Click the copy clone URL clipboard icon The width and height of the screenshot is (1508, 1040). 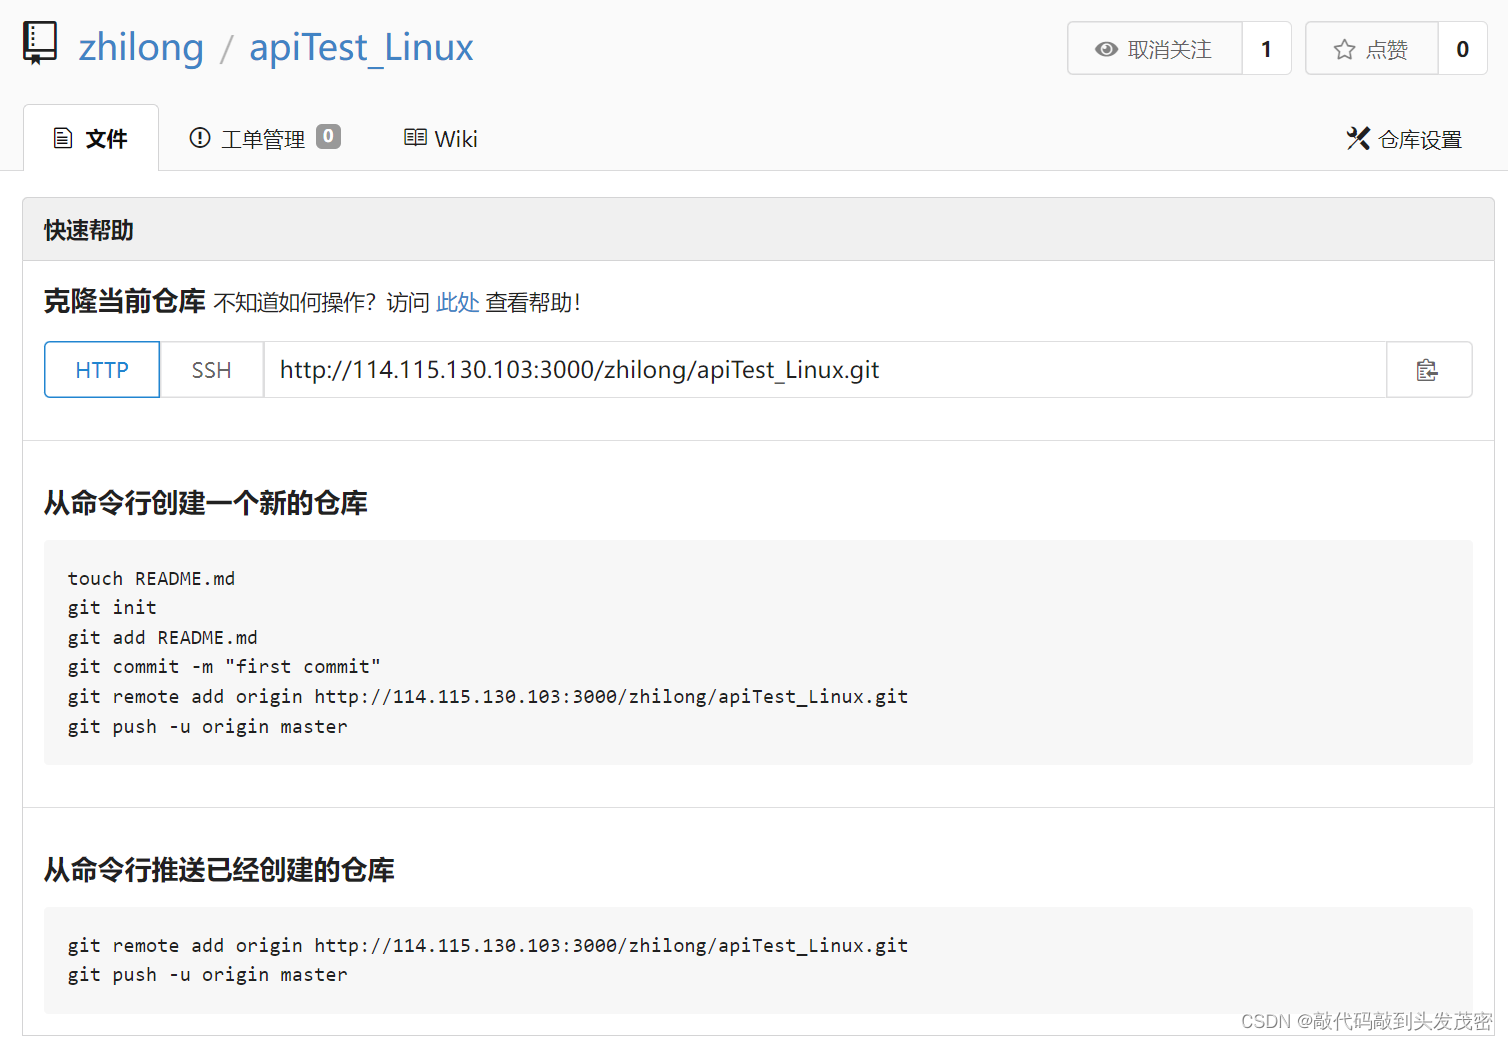(1427, 370)
